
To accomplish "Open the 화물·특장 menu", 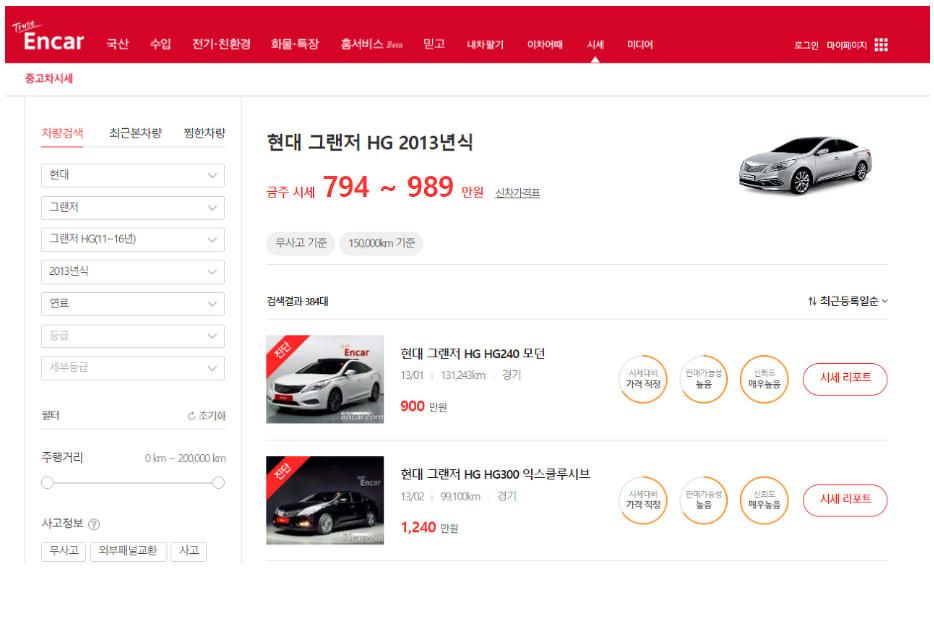I will pos(295,44).
